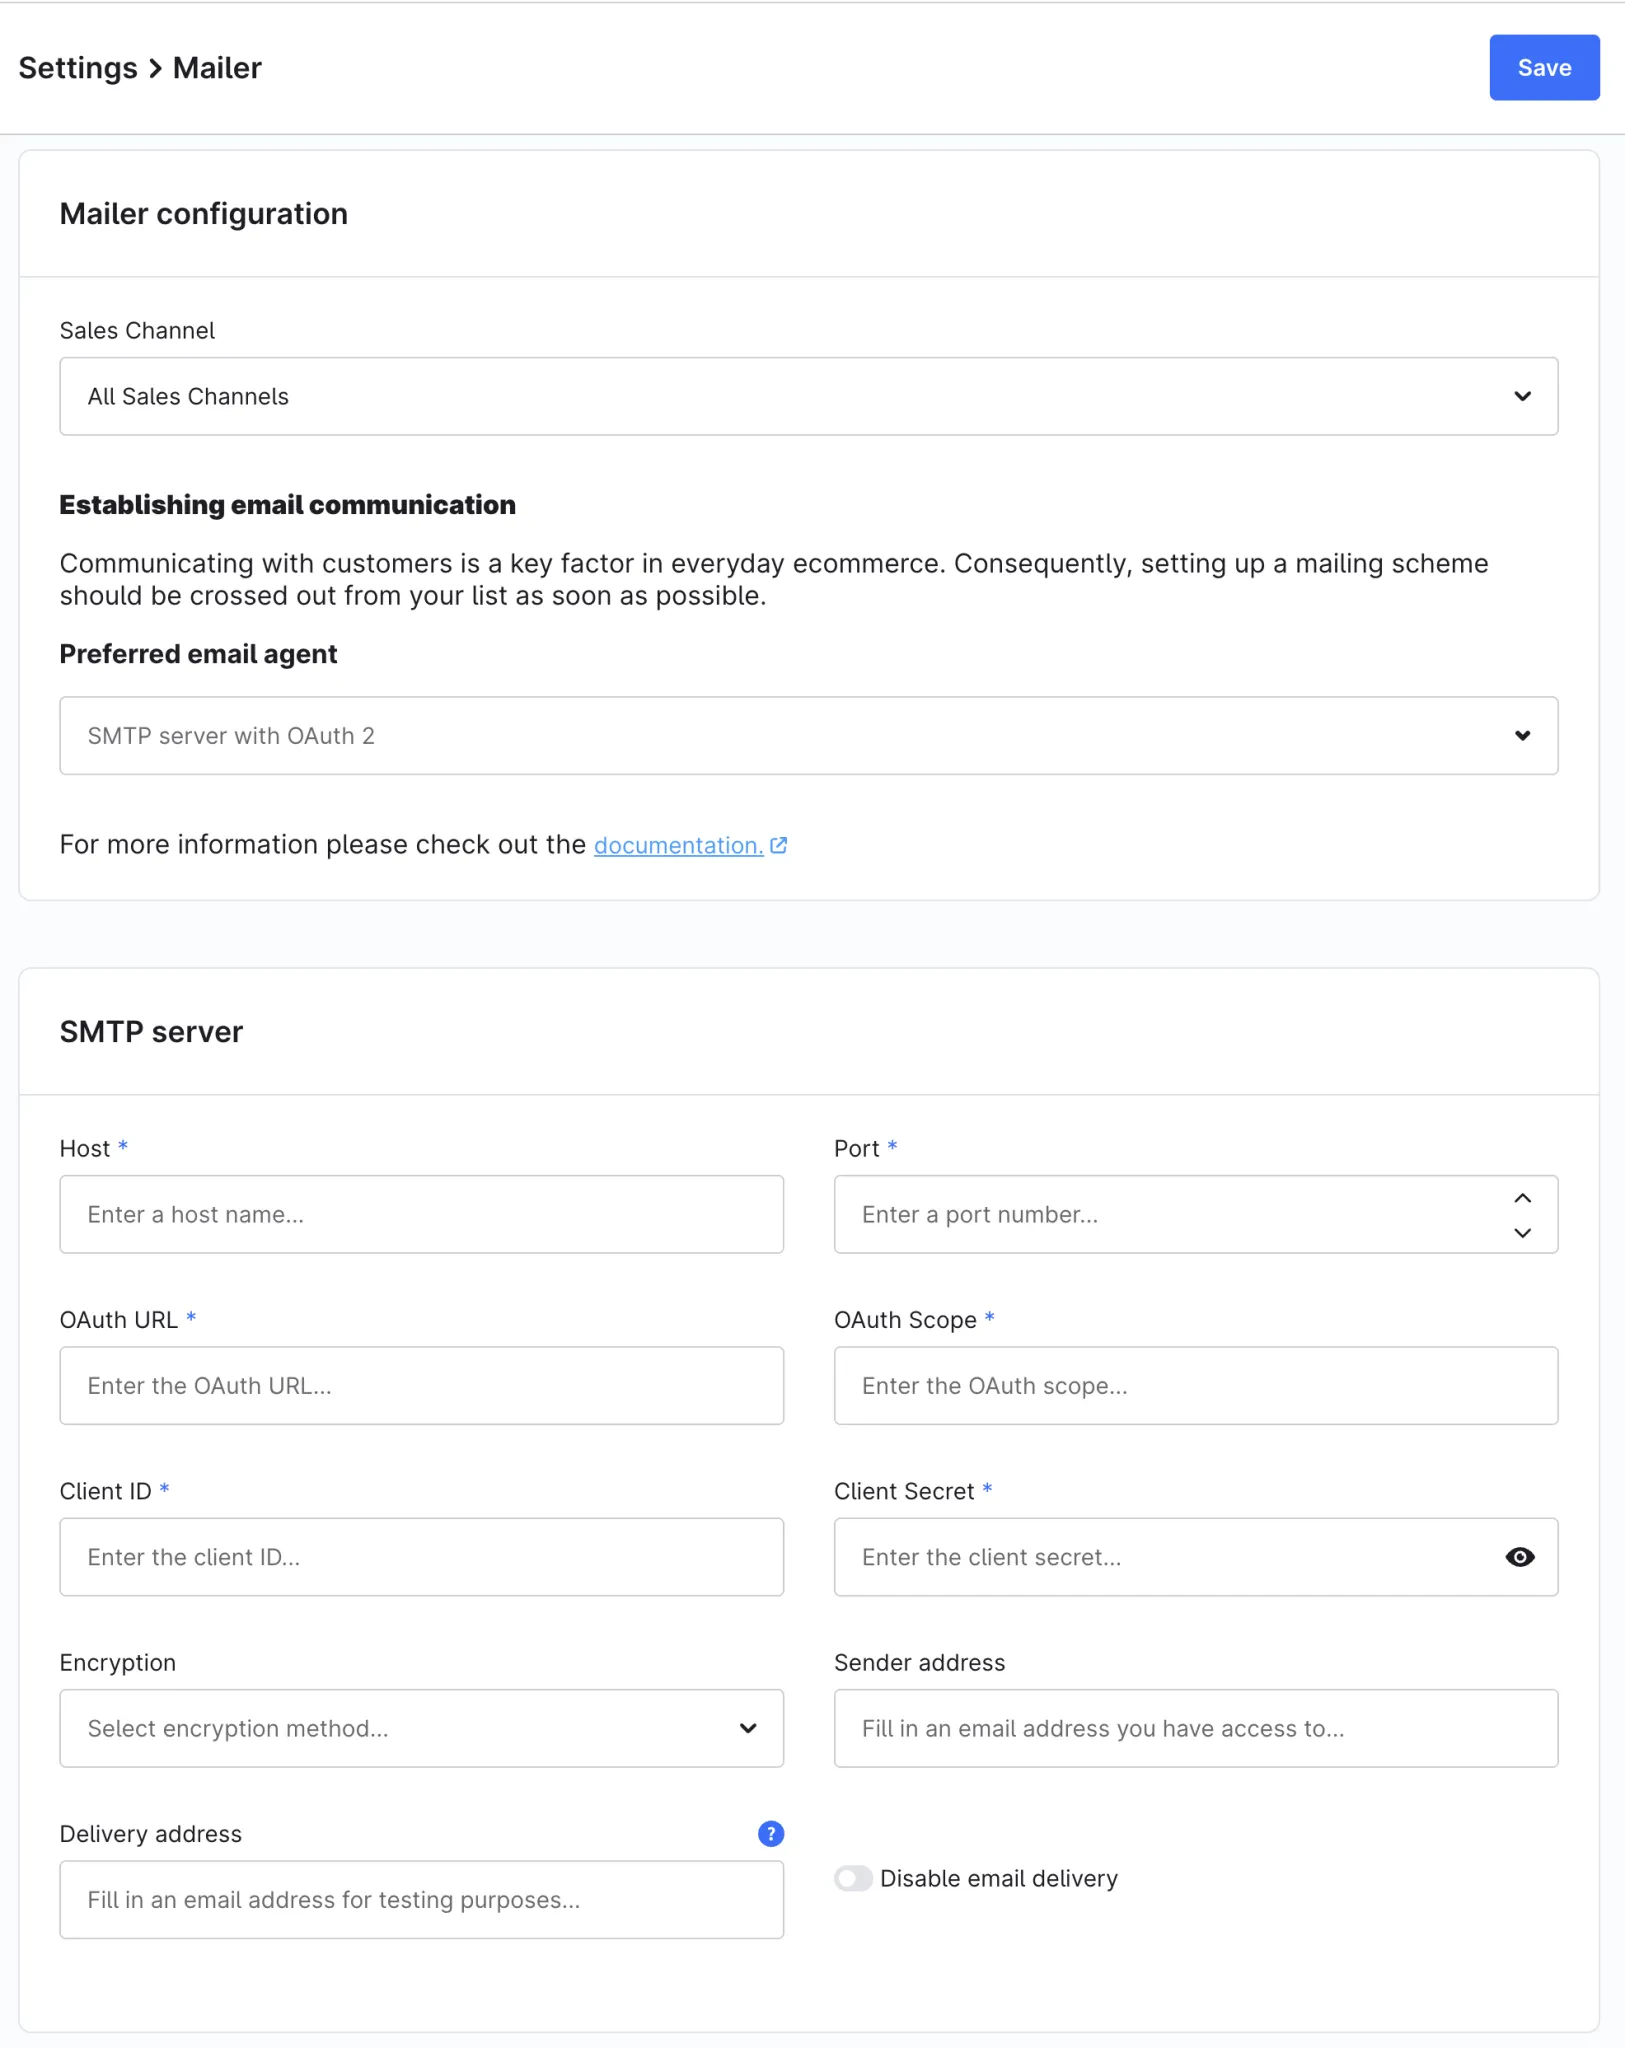The height and width of the screenshot is (2048, 1625).
Task: Click the Save button
Action: 1543,68
